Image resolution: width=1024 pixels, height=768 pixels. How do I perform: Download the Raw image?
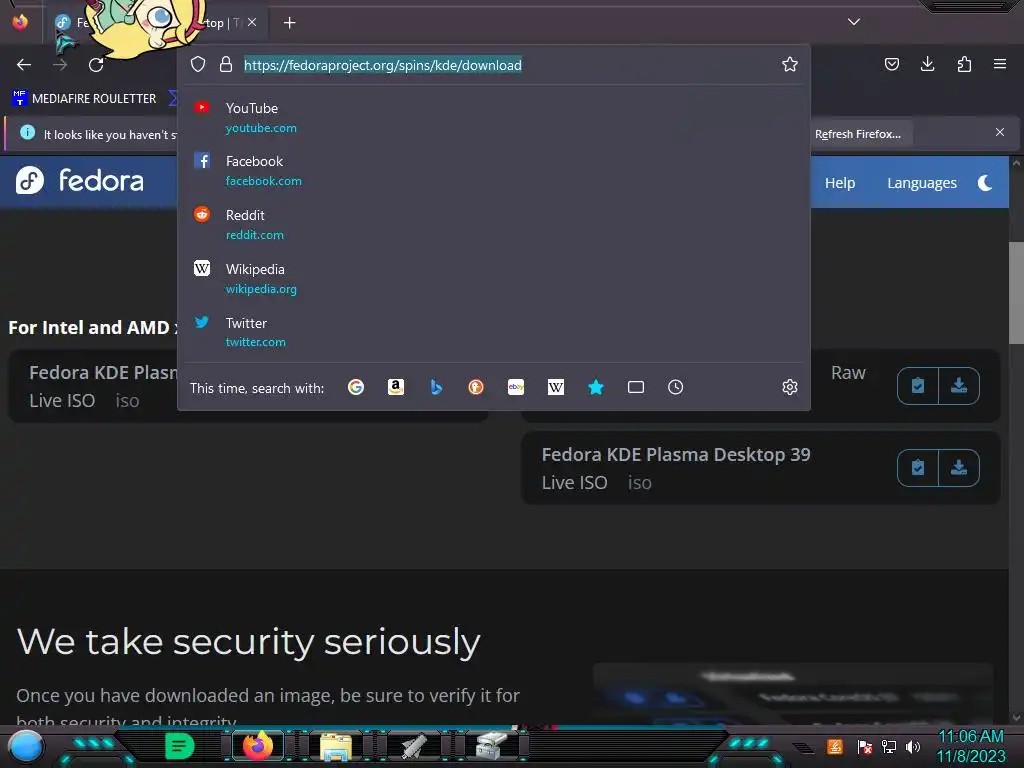(x=959, y=386)
